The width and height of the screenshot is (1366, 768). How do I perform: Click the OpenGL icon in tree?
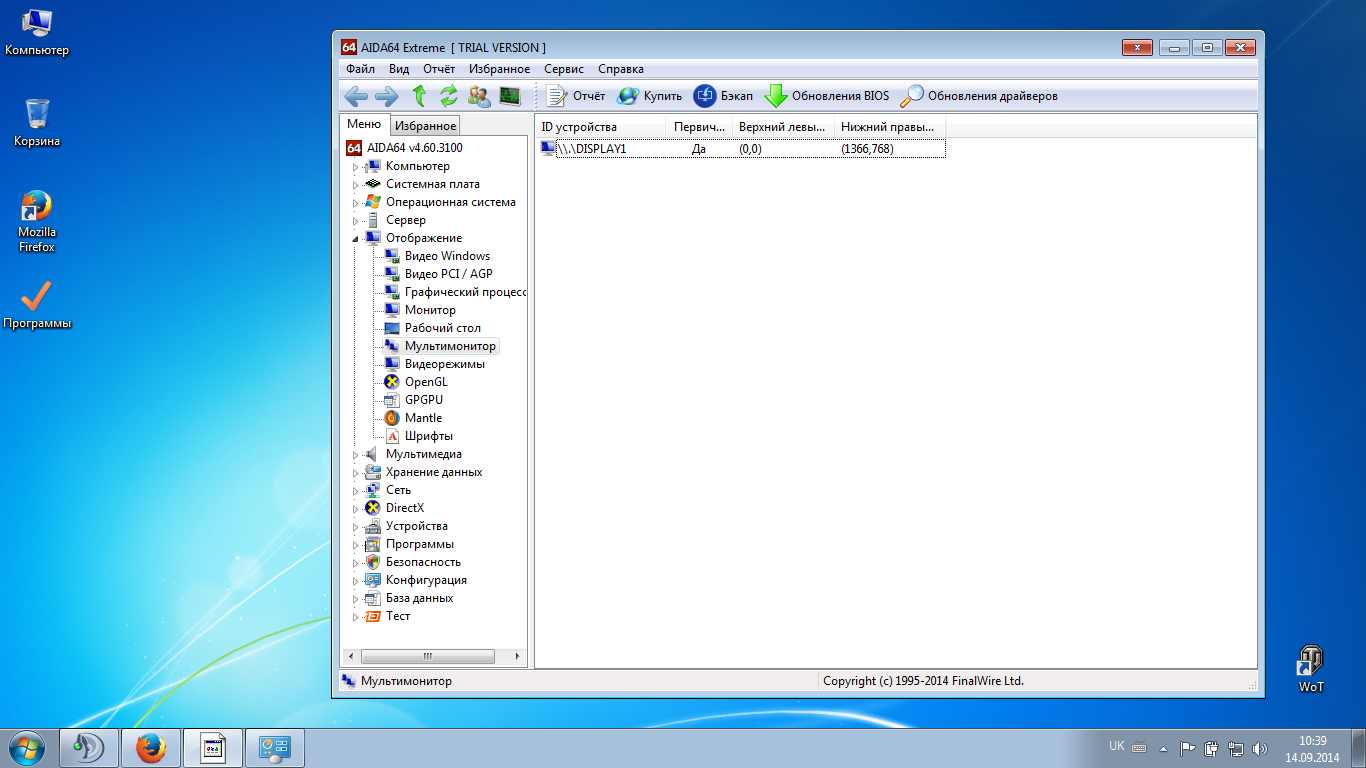(x=392, y=382)
